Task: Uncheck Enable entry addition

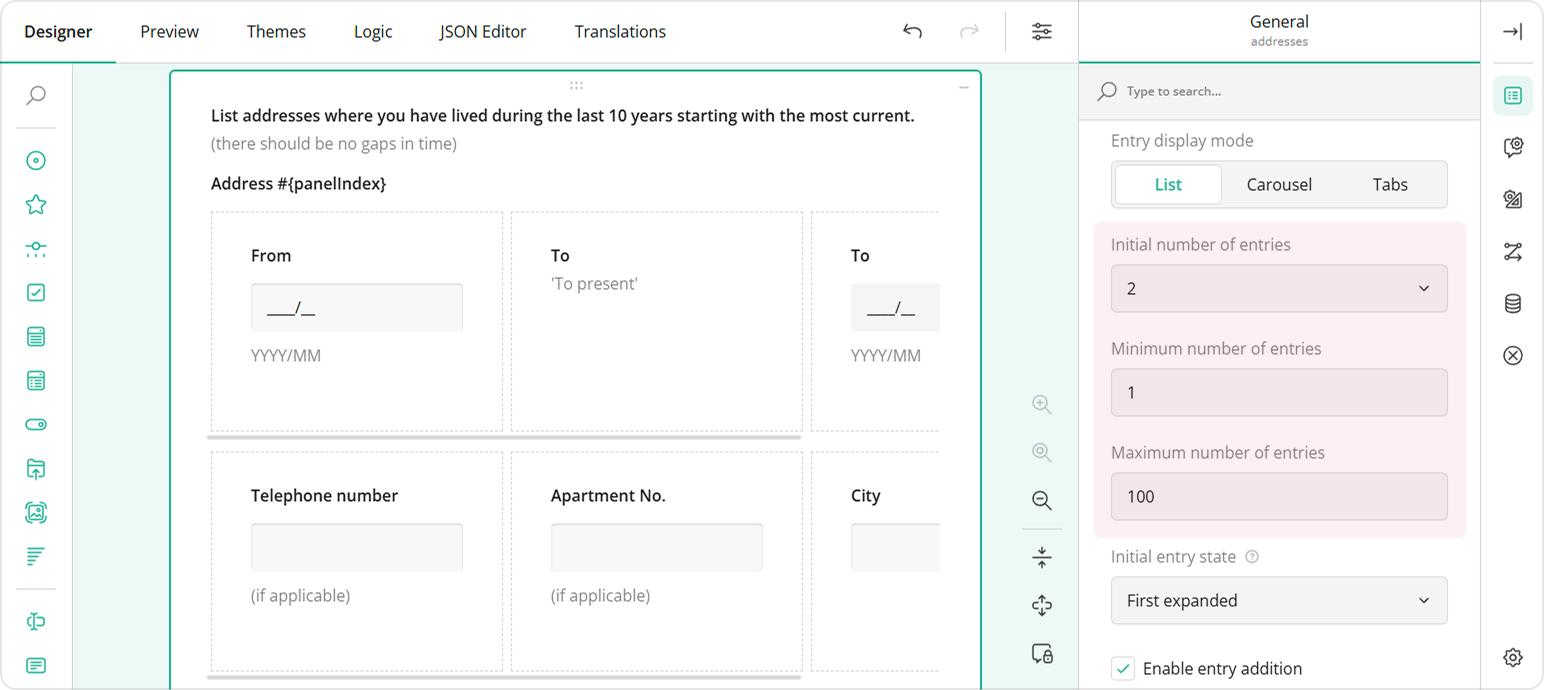Action: pos(1122,668)
